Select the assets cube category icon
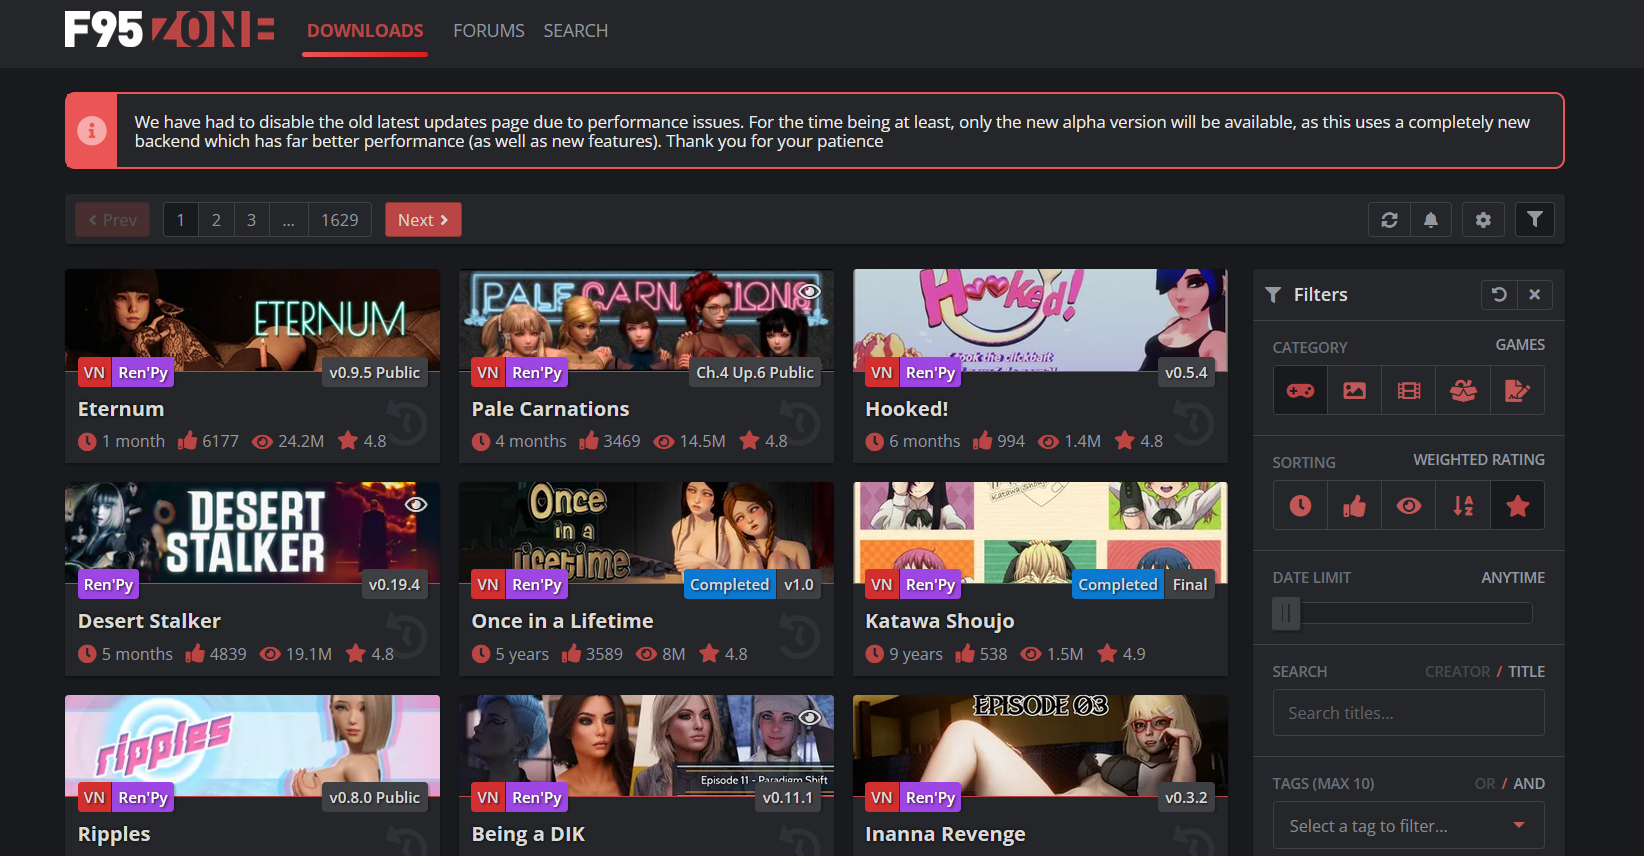Viewport: 1644px width, 856px height. [1463, 390]
